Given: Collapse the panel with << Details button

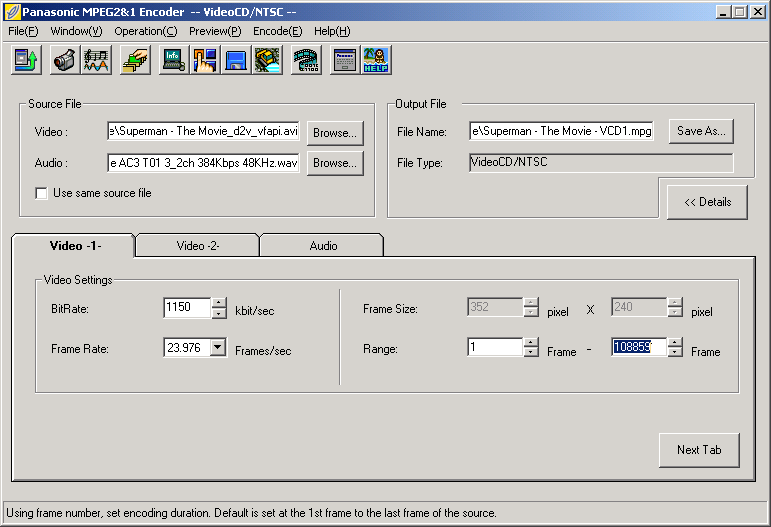Looking at the screenshot, I should (x=707, y=202).
